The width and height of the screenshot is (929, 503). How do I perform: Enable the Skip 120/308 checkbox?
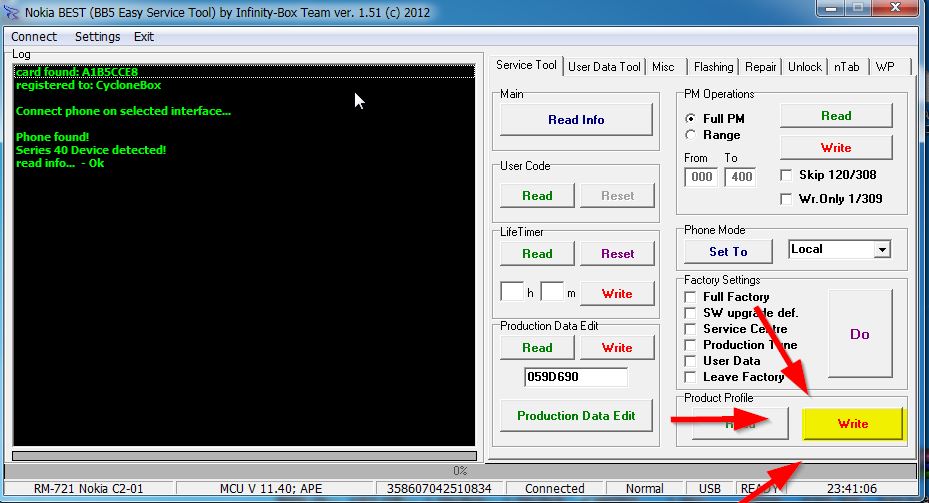point(786,175)
